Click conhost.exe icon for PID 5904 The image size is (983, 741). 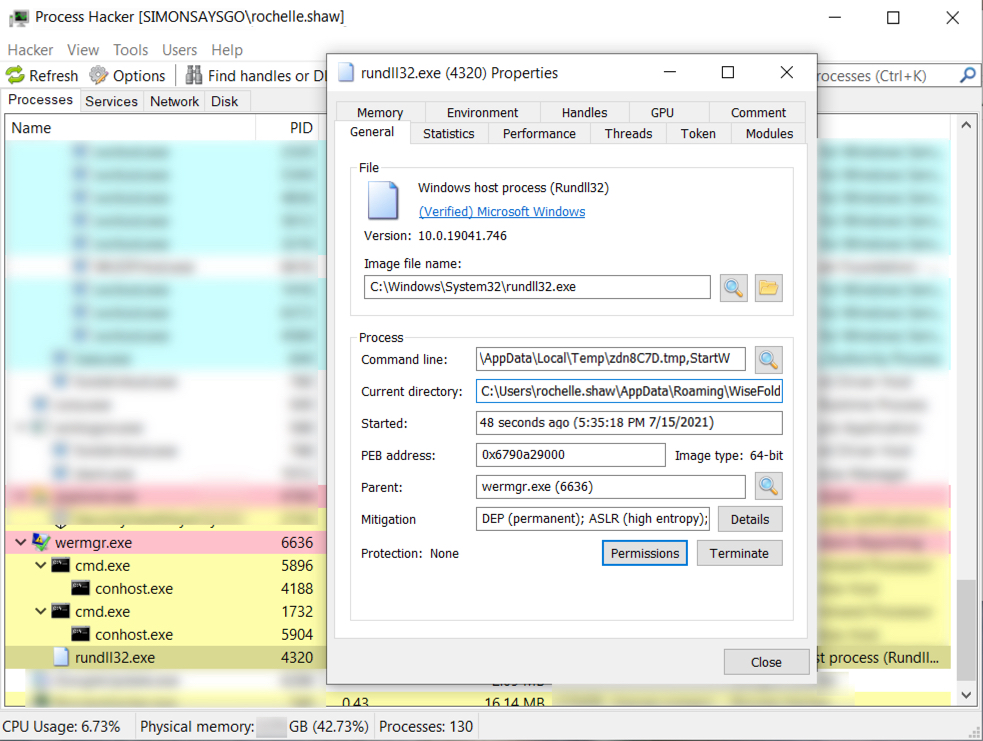tap(80, 634)
